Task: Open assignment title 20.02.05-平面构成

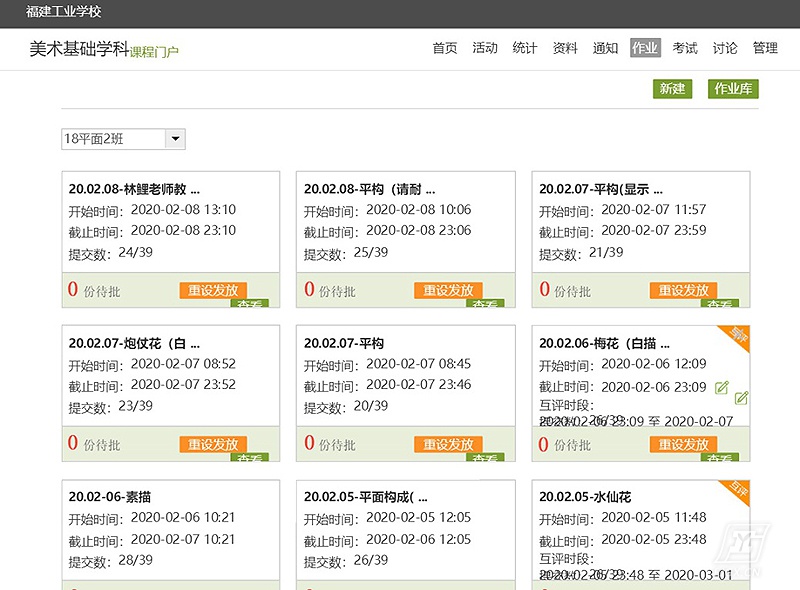Action: point(366,497)
